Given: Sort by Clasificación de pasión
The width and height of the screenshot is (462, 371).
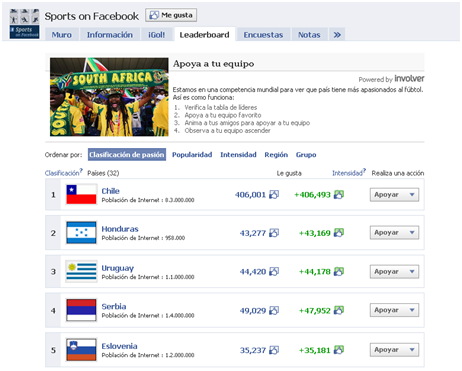Looking at the screenshot, I should pos(127,155).
